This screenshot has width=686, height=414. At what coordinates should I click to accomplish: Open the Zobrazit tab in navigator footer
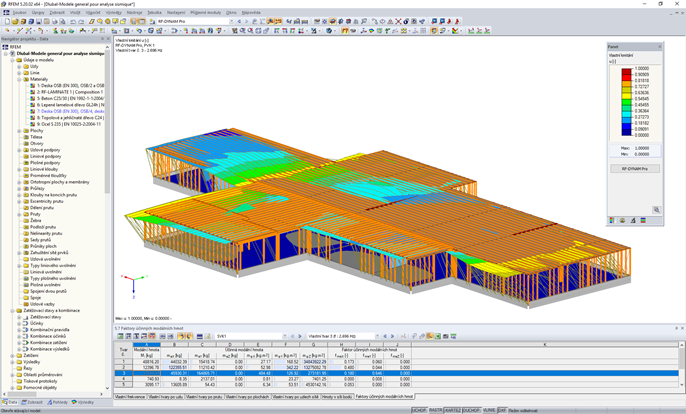[32, 402]
